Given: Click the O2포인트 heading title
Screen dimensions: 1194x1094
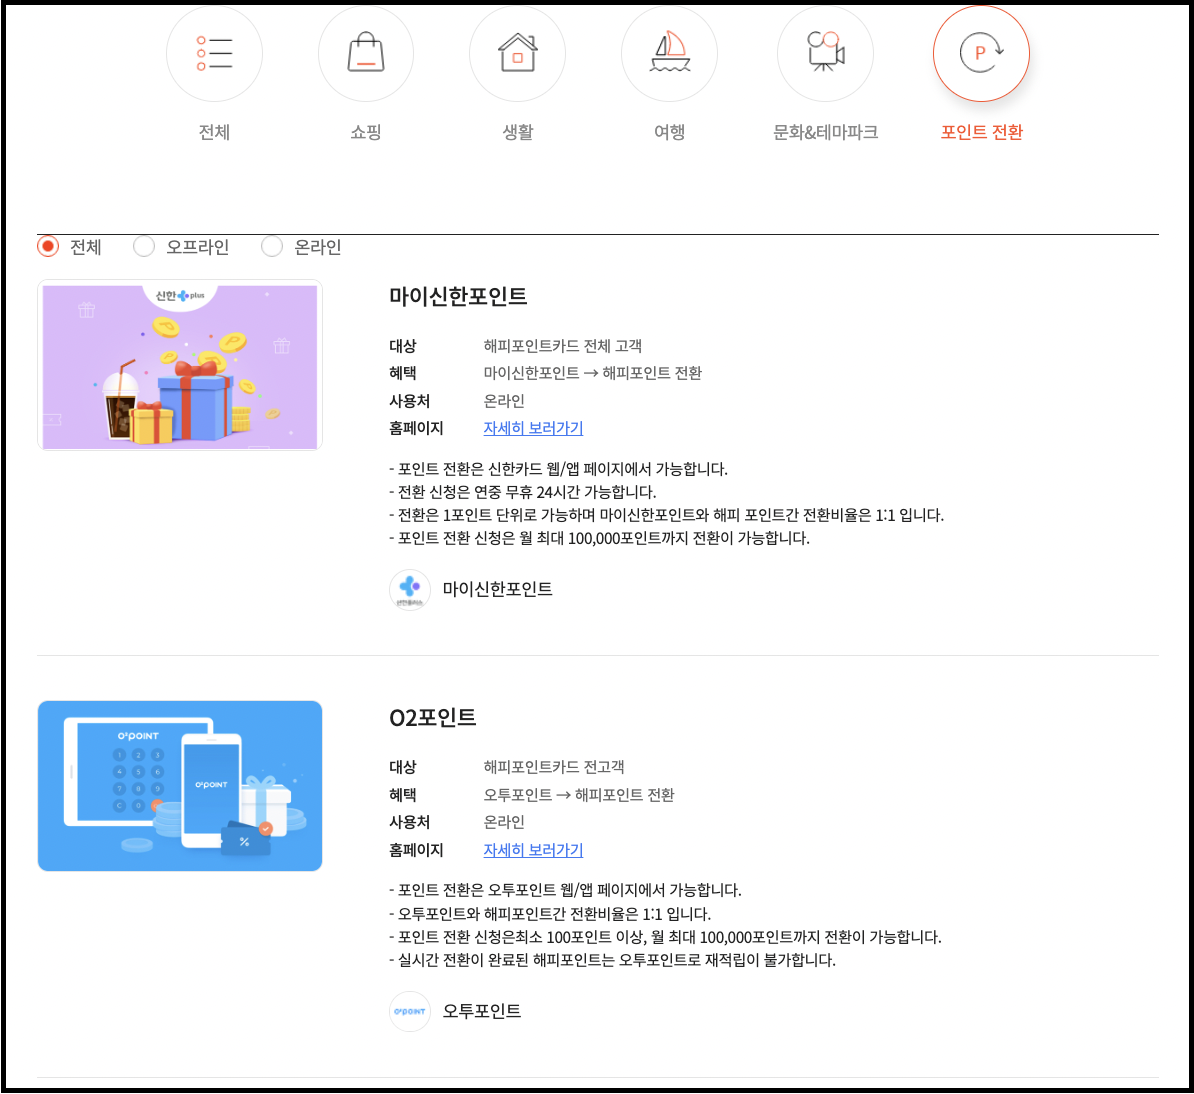Looking at the screenshot, I should click(433, 717).
